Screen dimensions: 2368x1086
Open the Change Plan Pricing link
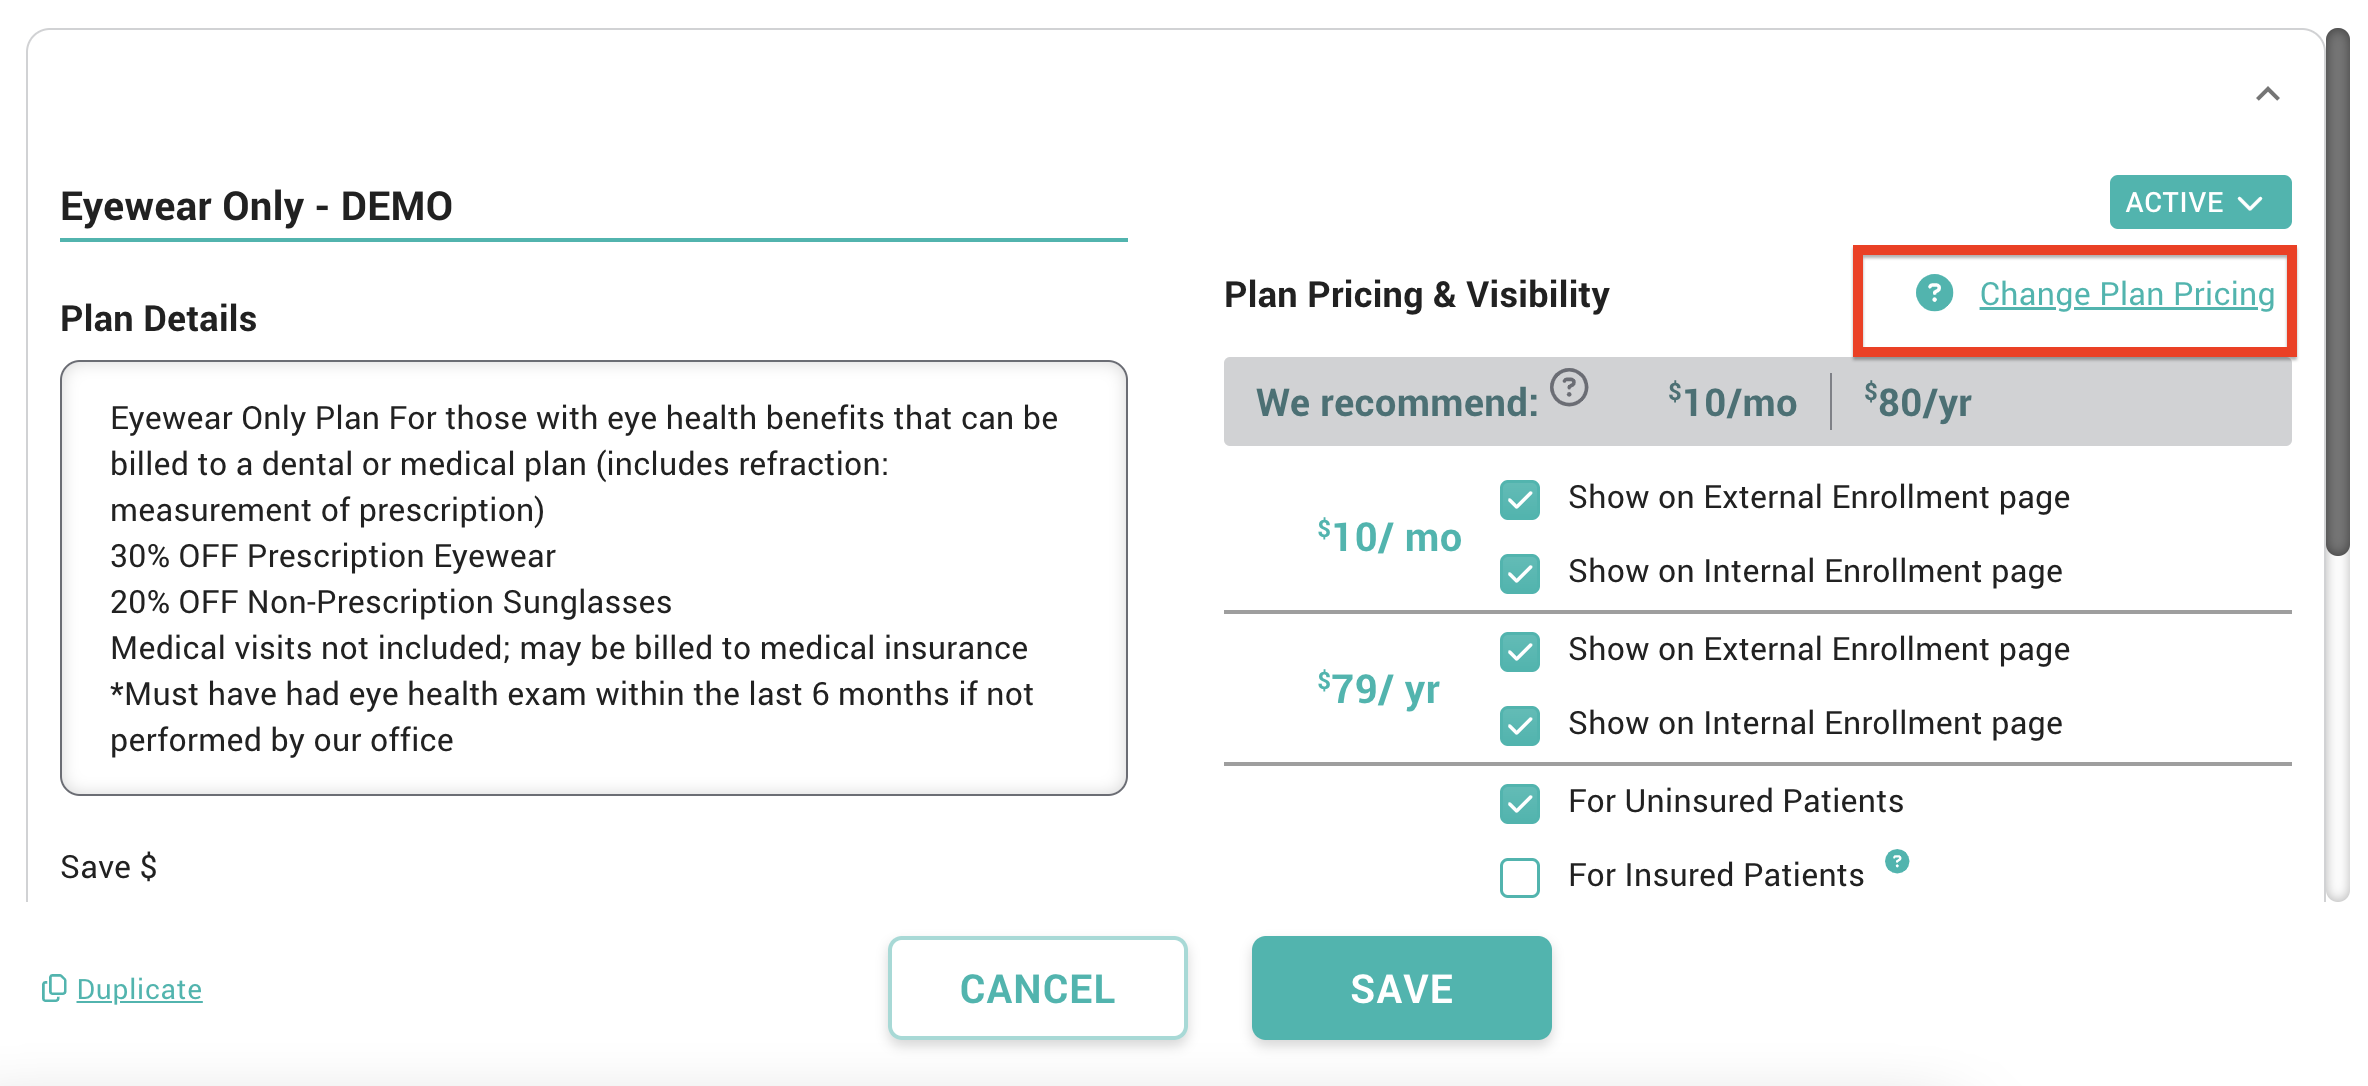click(2126, 294)
